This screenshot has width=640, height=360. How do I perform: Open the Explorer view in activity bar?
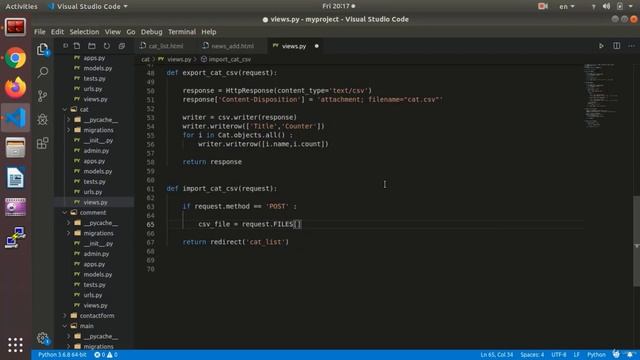[x=42, y=49]
